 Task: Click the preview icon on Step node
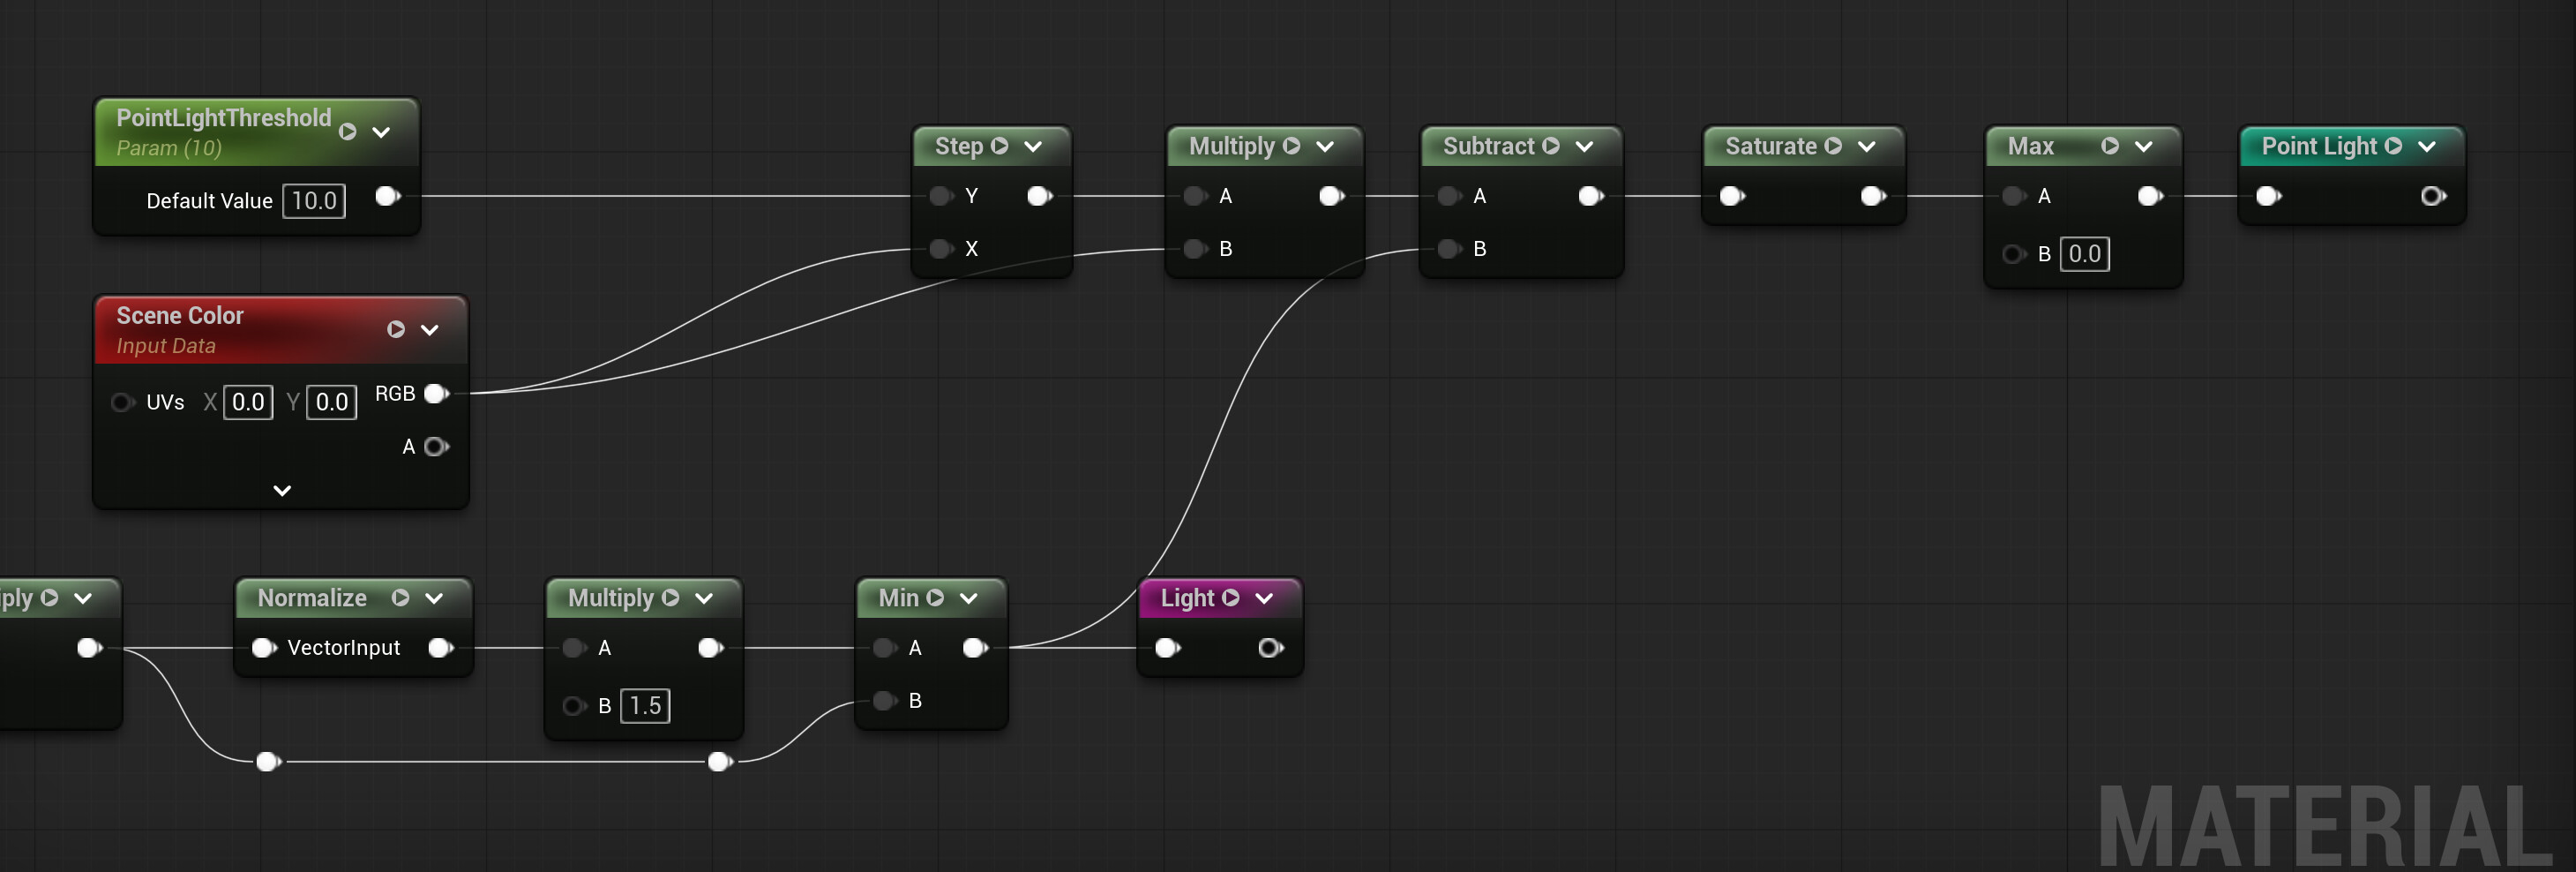[998, 146]
